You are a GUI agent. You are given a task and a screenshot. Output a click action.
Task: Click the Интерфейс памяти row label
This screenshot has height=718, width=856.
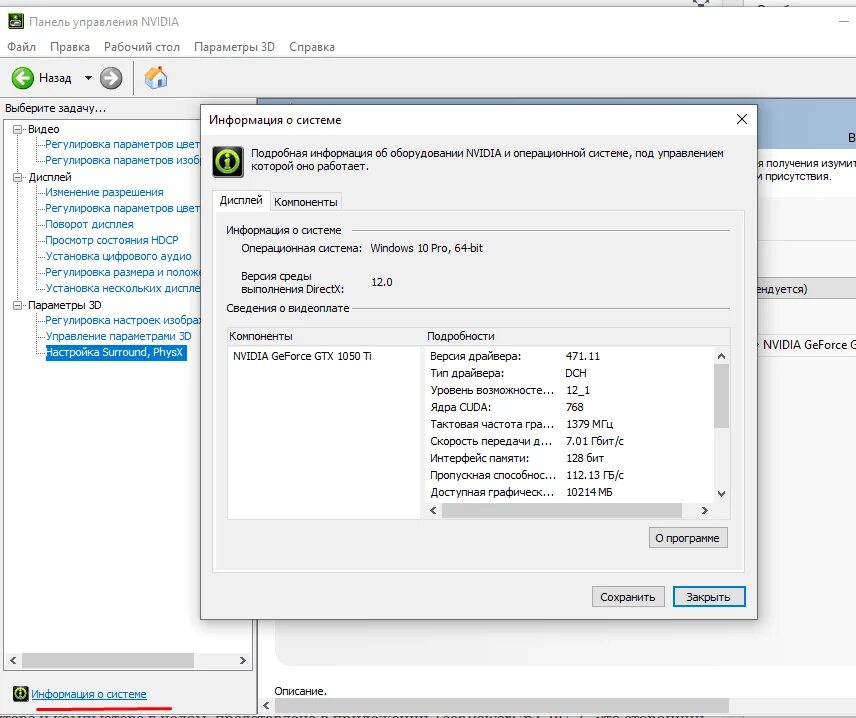479,458
